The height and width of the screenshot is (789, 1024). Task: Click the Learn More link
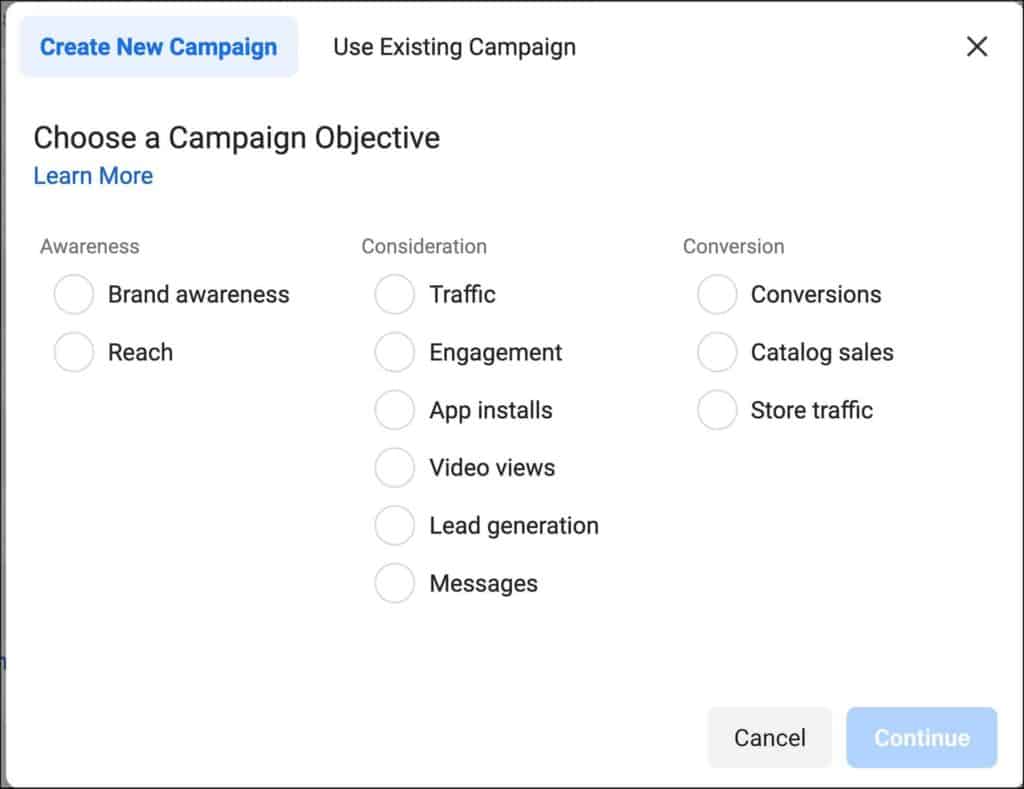(93, 176)
